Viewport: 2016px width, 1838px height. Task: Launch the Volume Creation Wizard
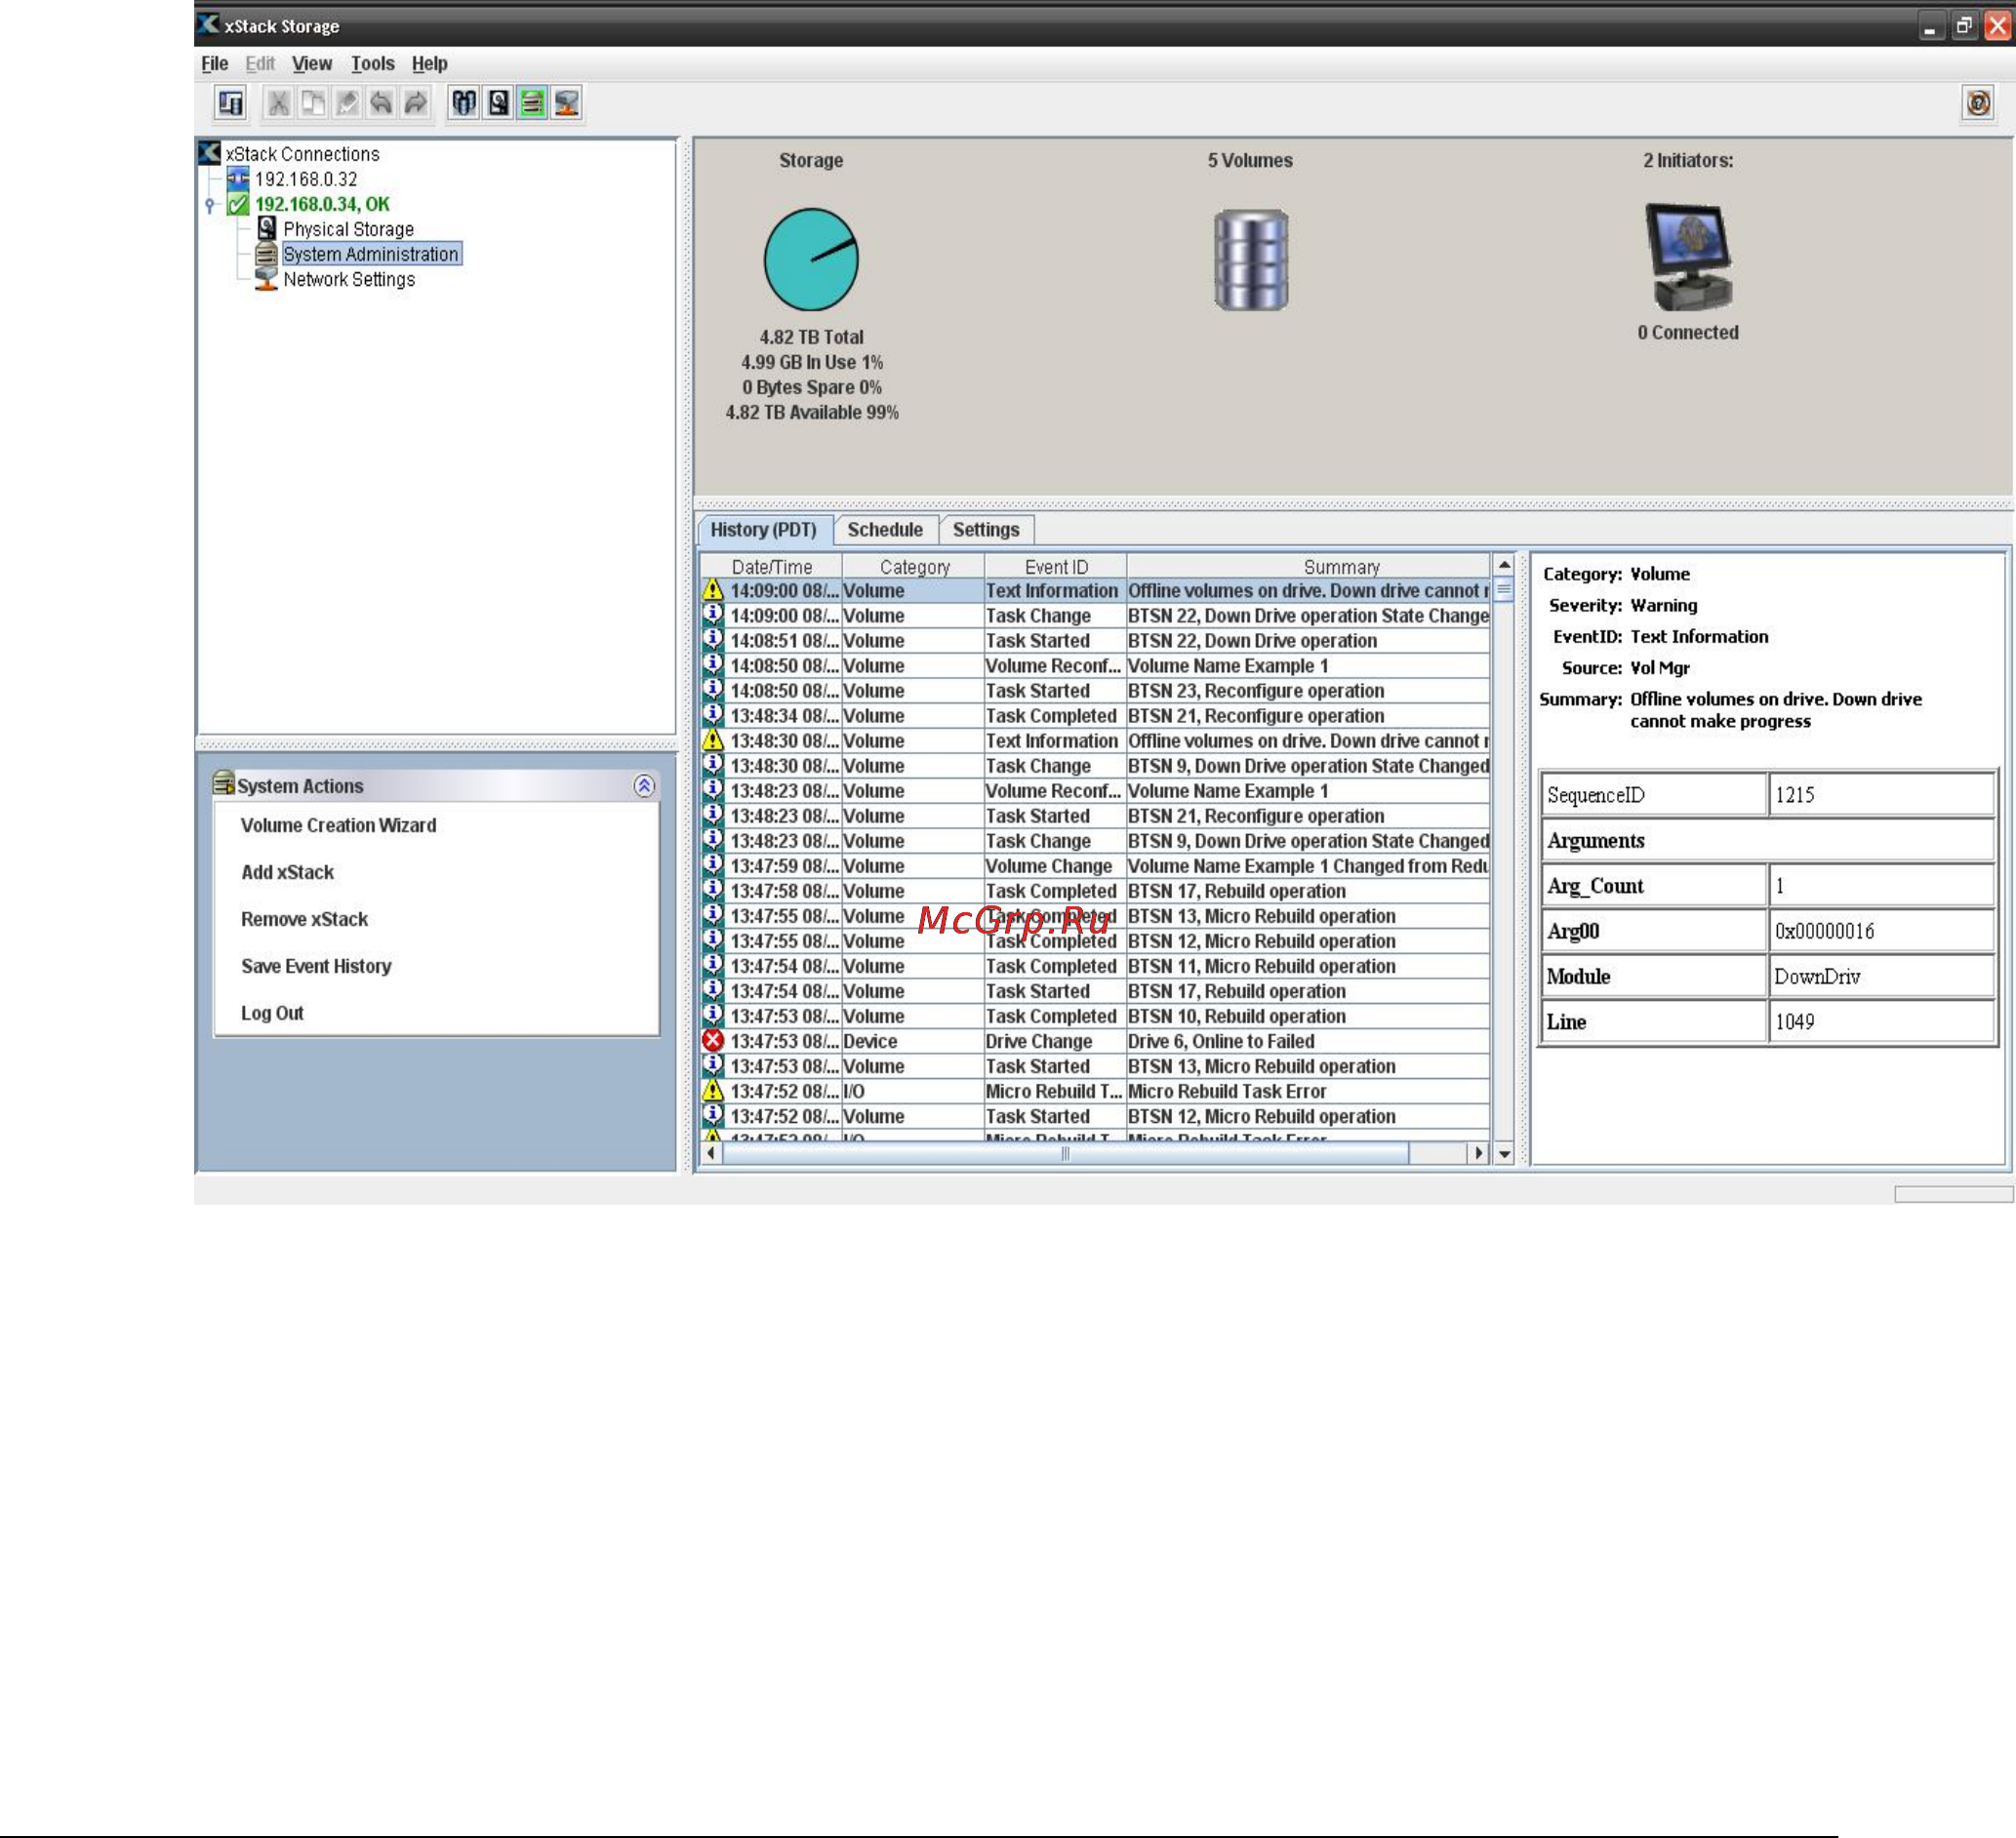pyautogui.click(x=338, y=825)
